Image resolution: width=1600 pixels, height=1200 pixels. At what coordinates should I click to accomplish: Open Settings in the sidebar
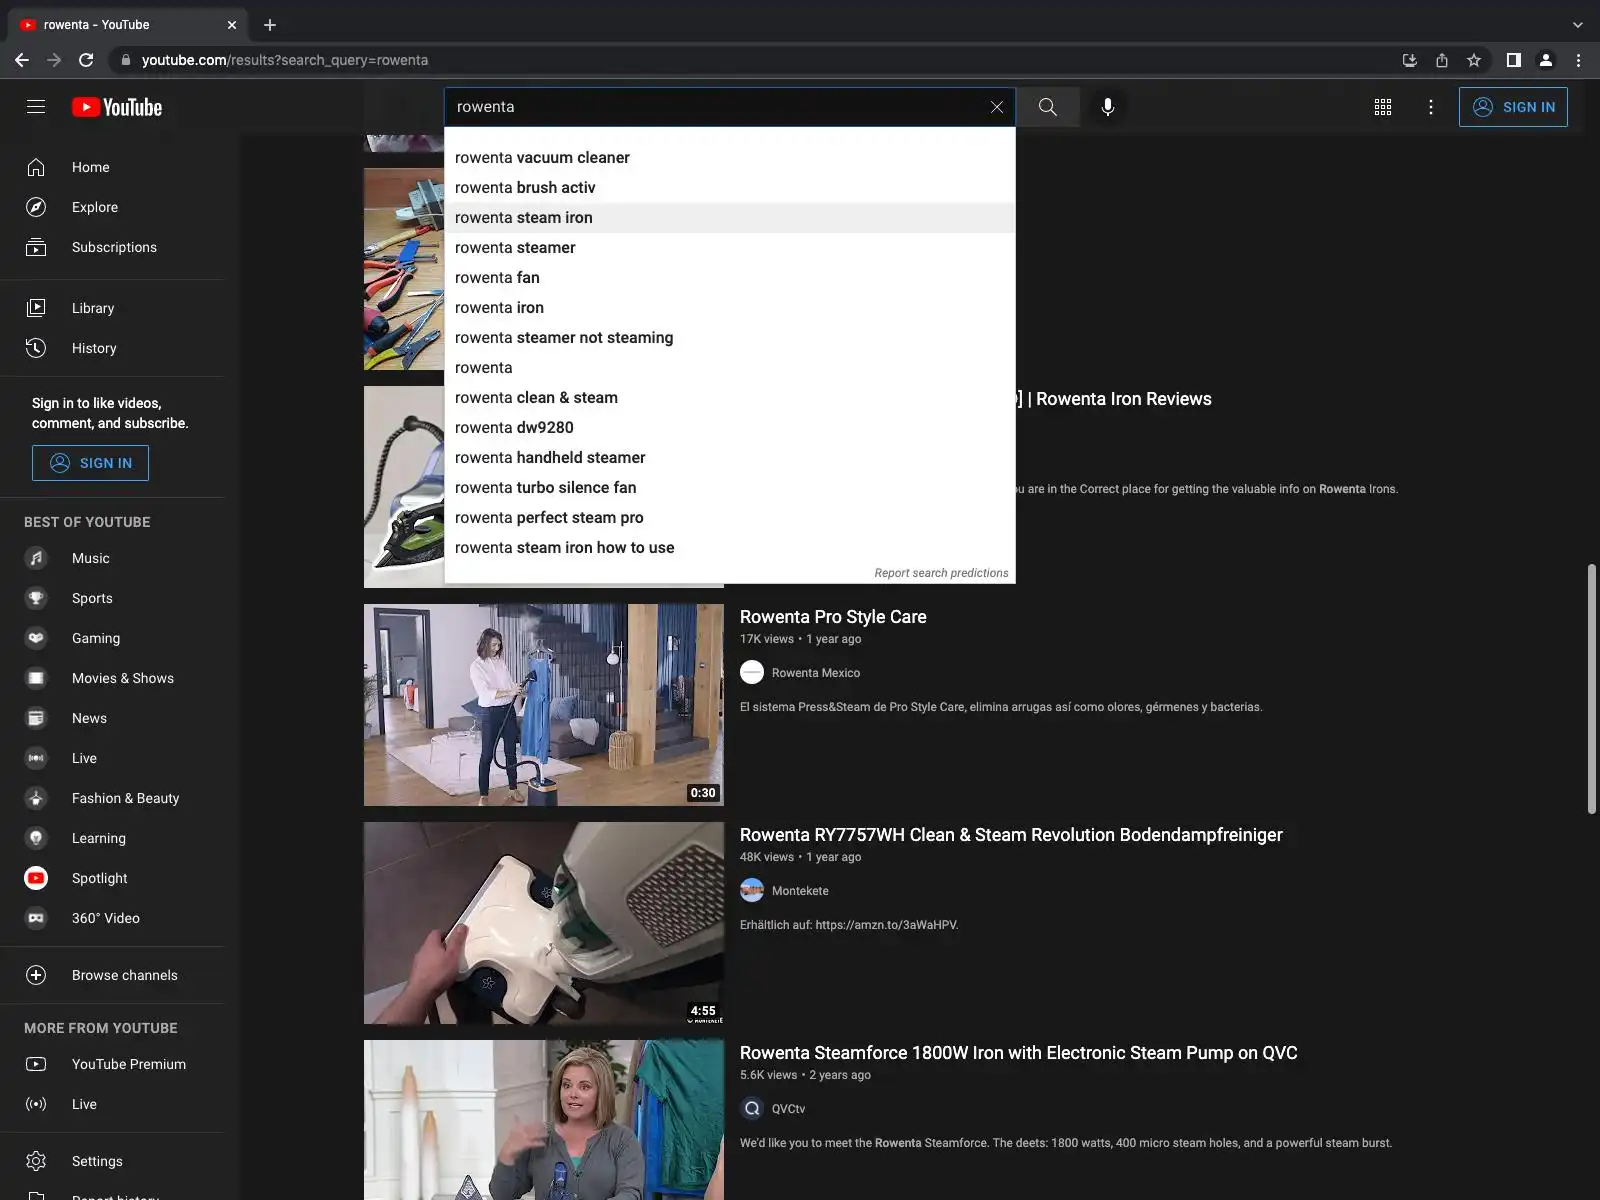tap(112, 1161)
